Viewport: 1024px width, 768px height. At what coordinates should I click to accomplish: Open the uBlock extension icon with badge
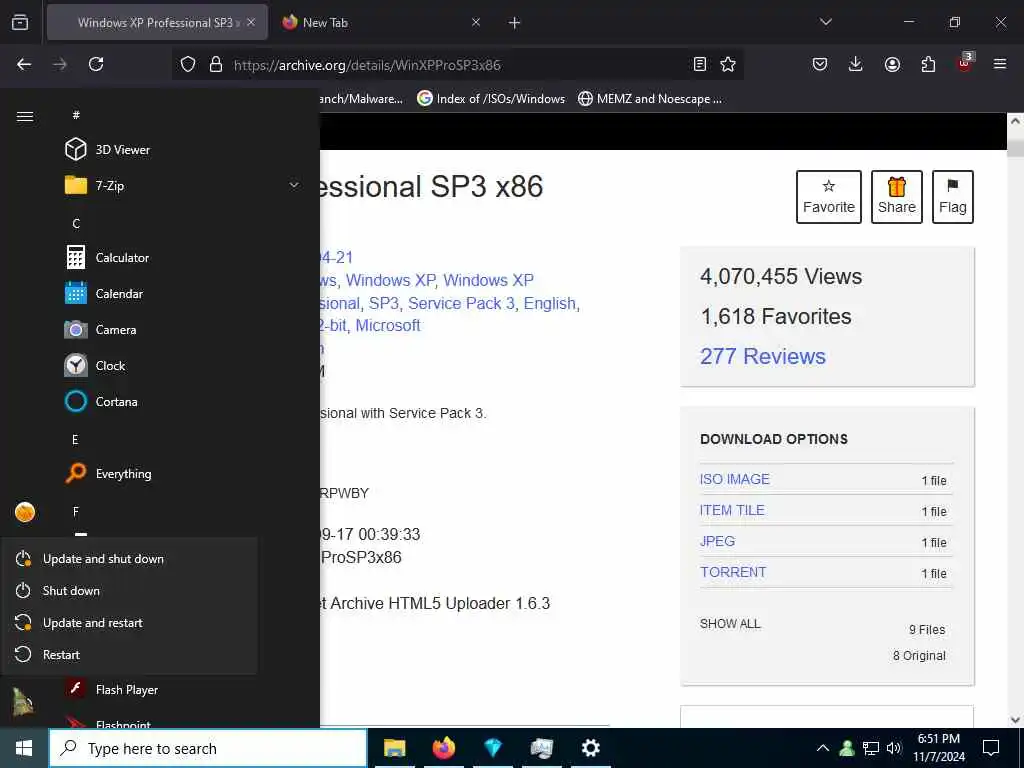tap(965, 62)
